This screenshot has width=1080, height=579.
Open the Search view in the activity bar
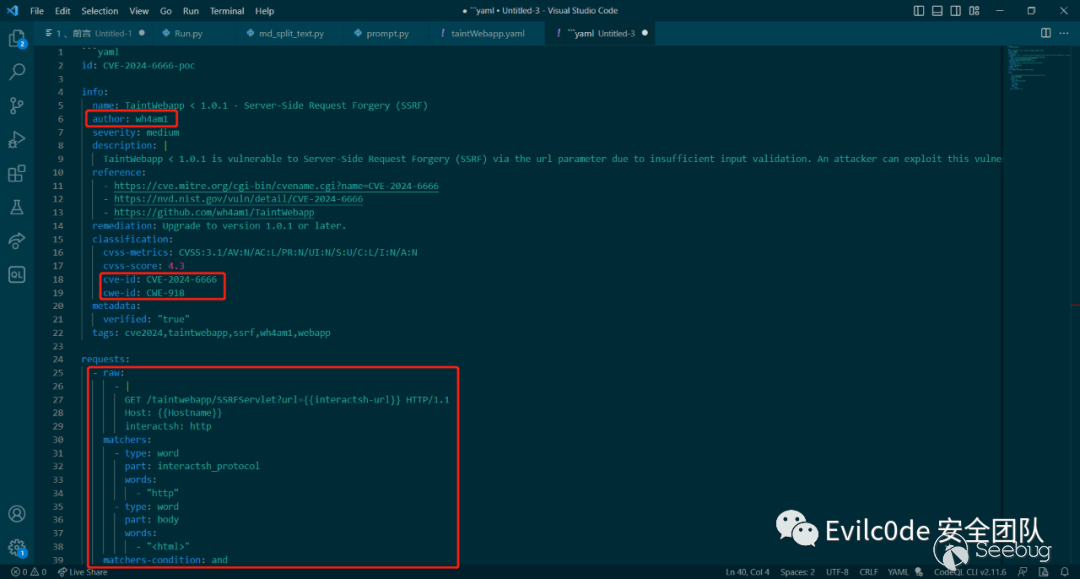[x=17, y=72]
